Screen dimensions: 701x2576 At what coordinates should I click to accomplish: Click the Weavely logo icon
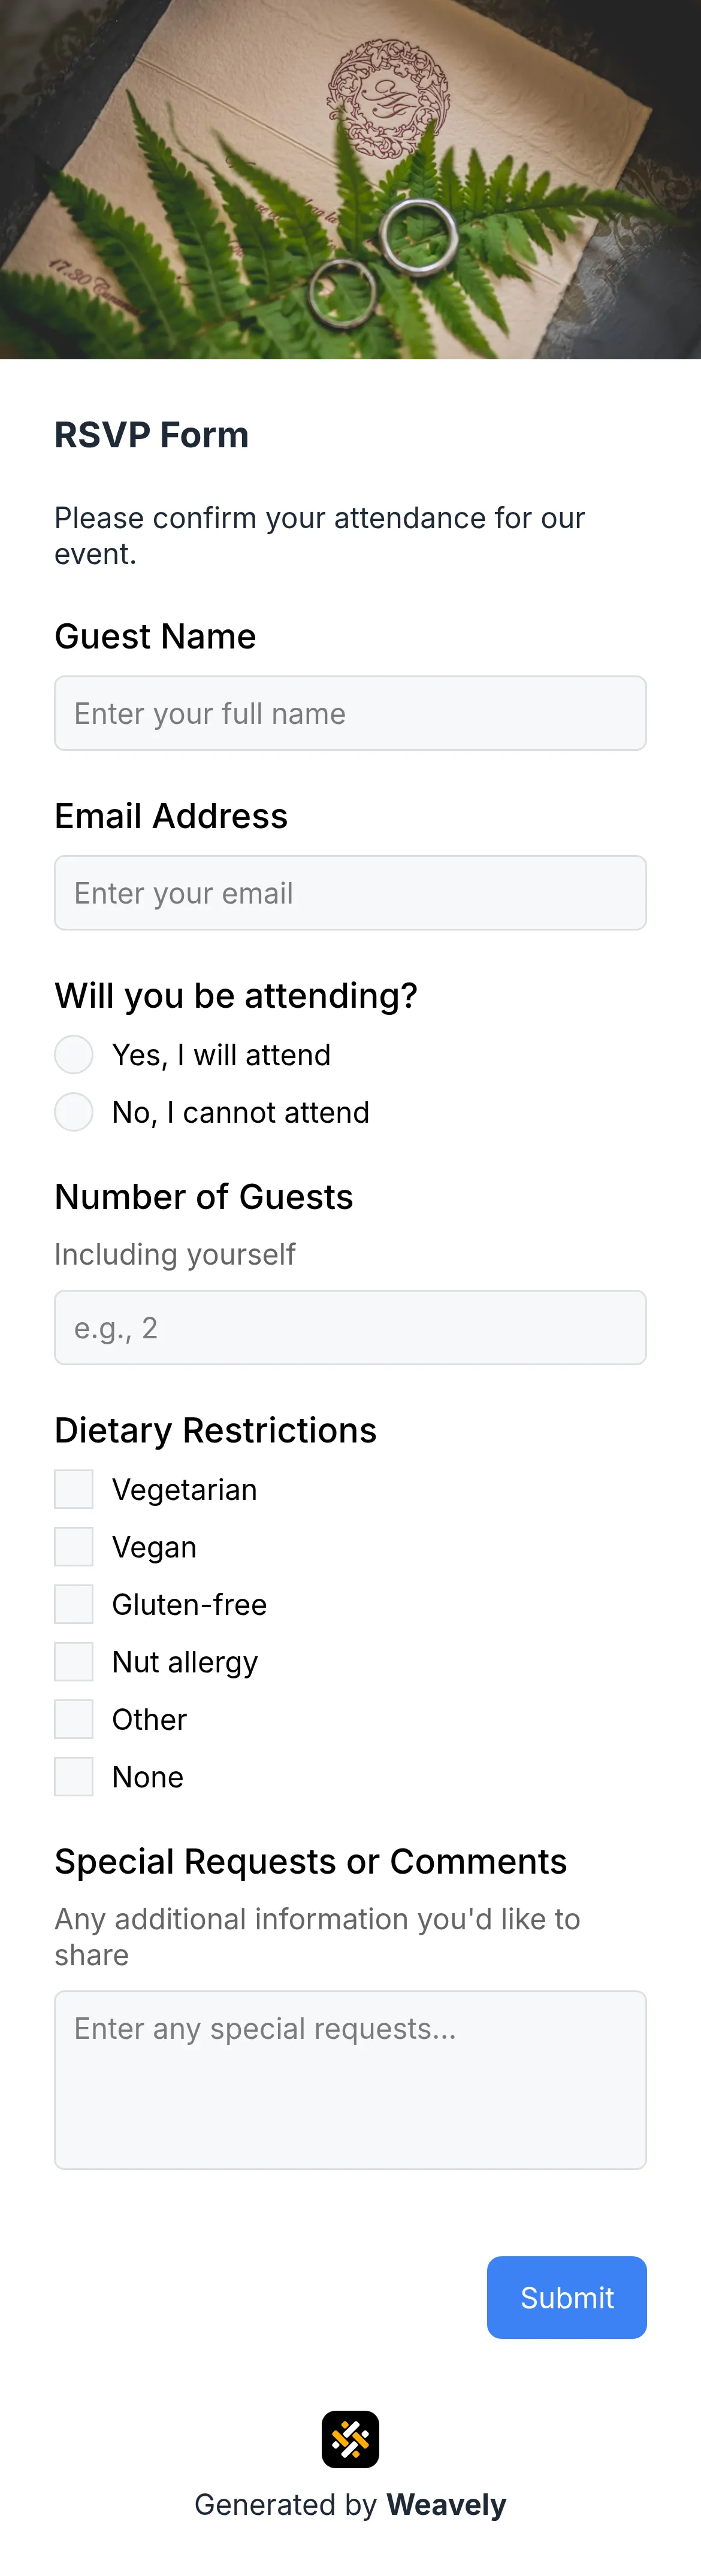tap(350, 2439)
